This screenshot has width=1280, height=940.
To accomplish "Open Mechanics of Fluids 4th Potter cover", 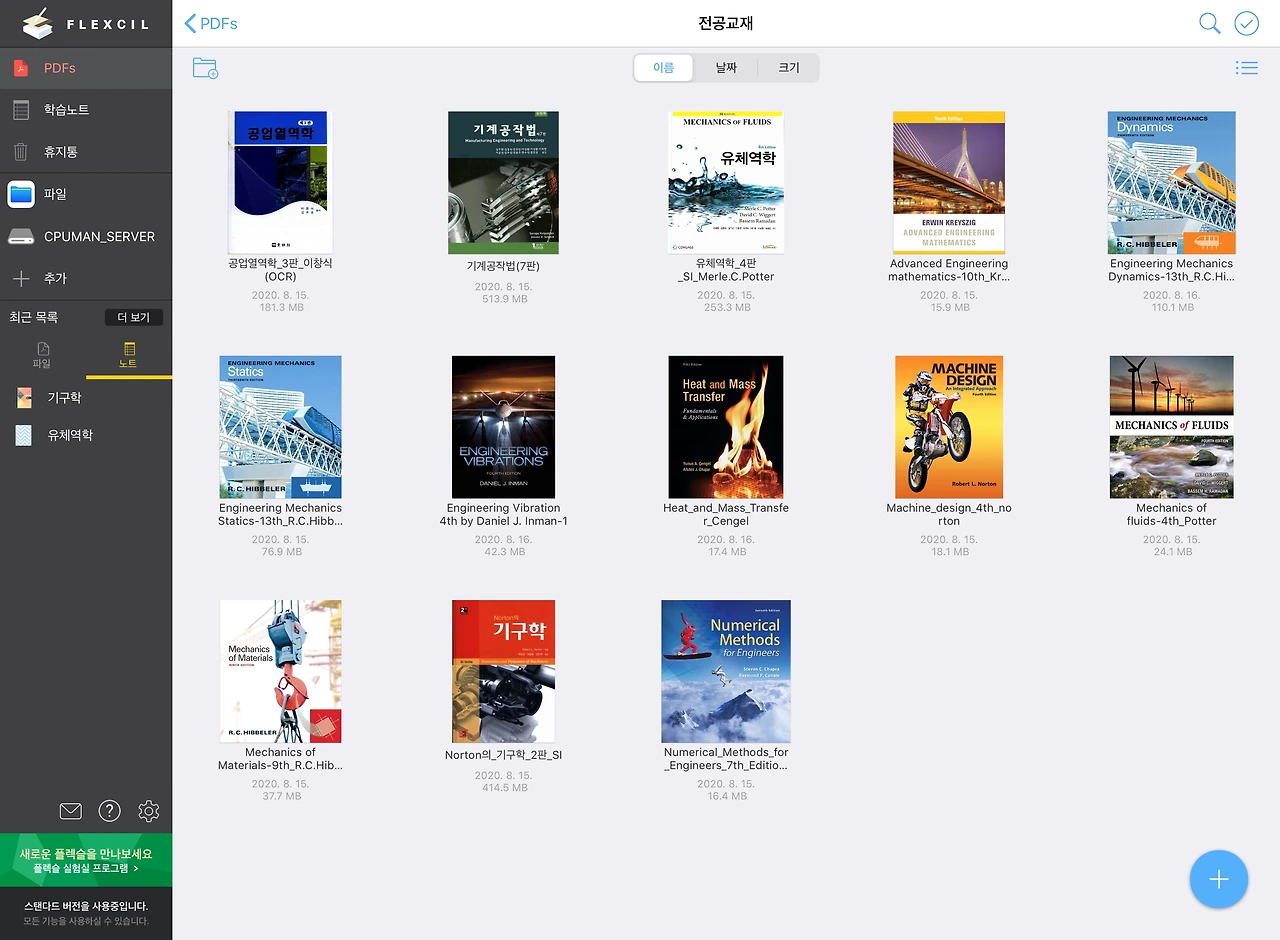I will (1172, 427).
